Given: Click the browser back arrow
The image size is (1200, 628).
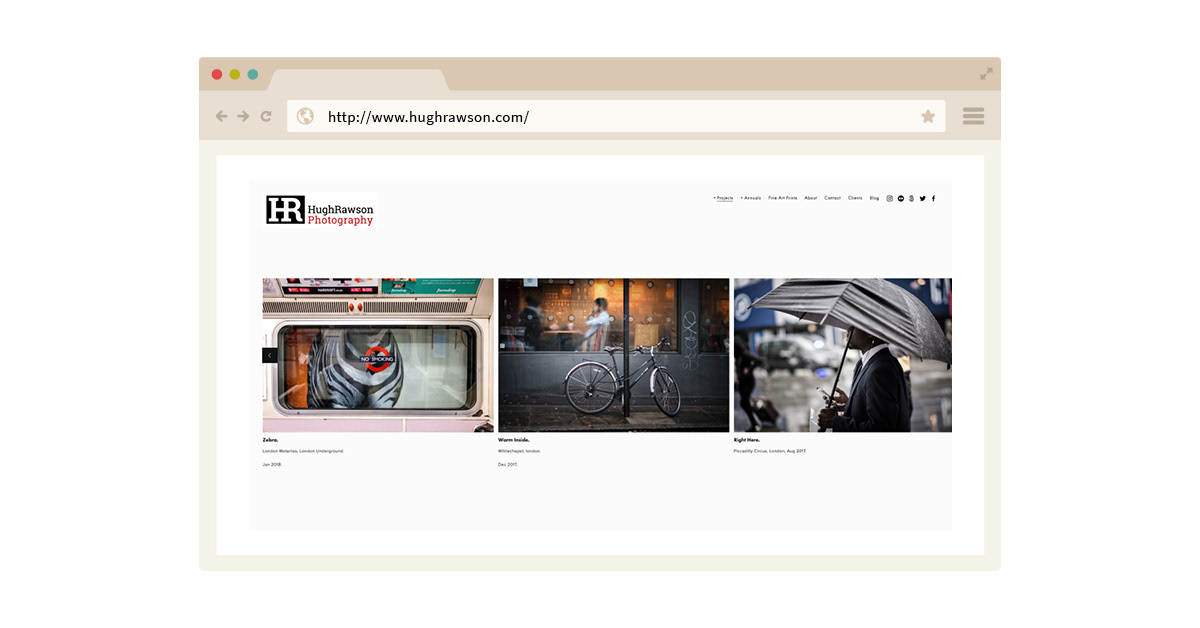Looking at the screenshot, I should point(222,116).
